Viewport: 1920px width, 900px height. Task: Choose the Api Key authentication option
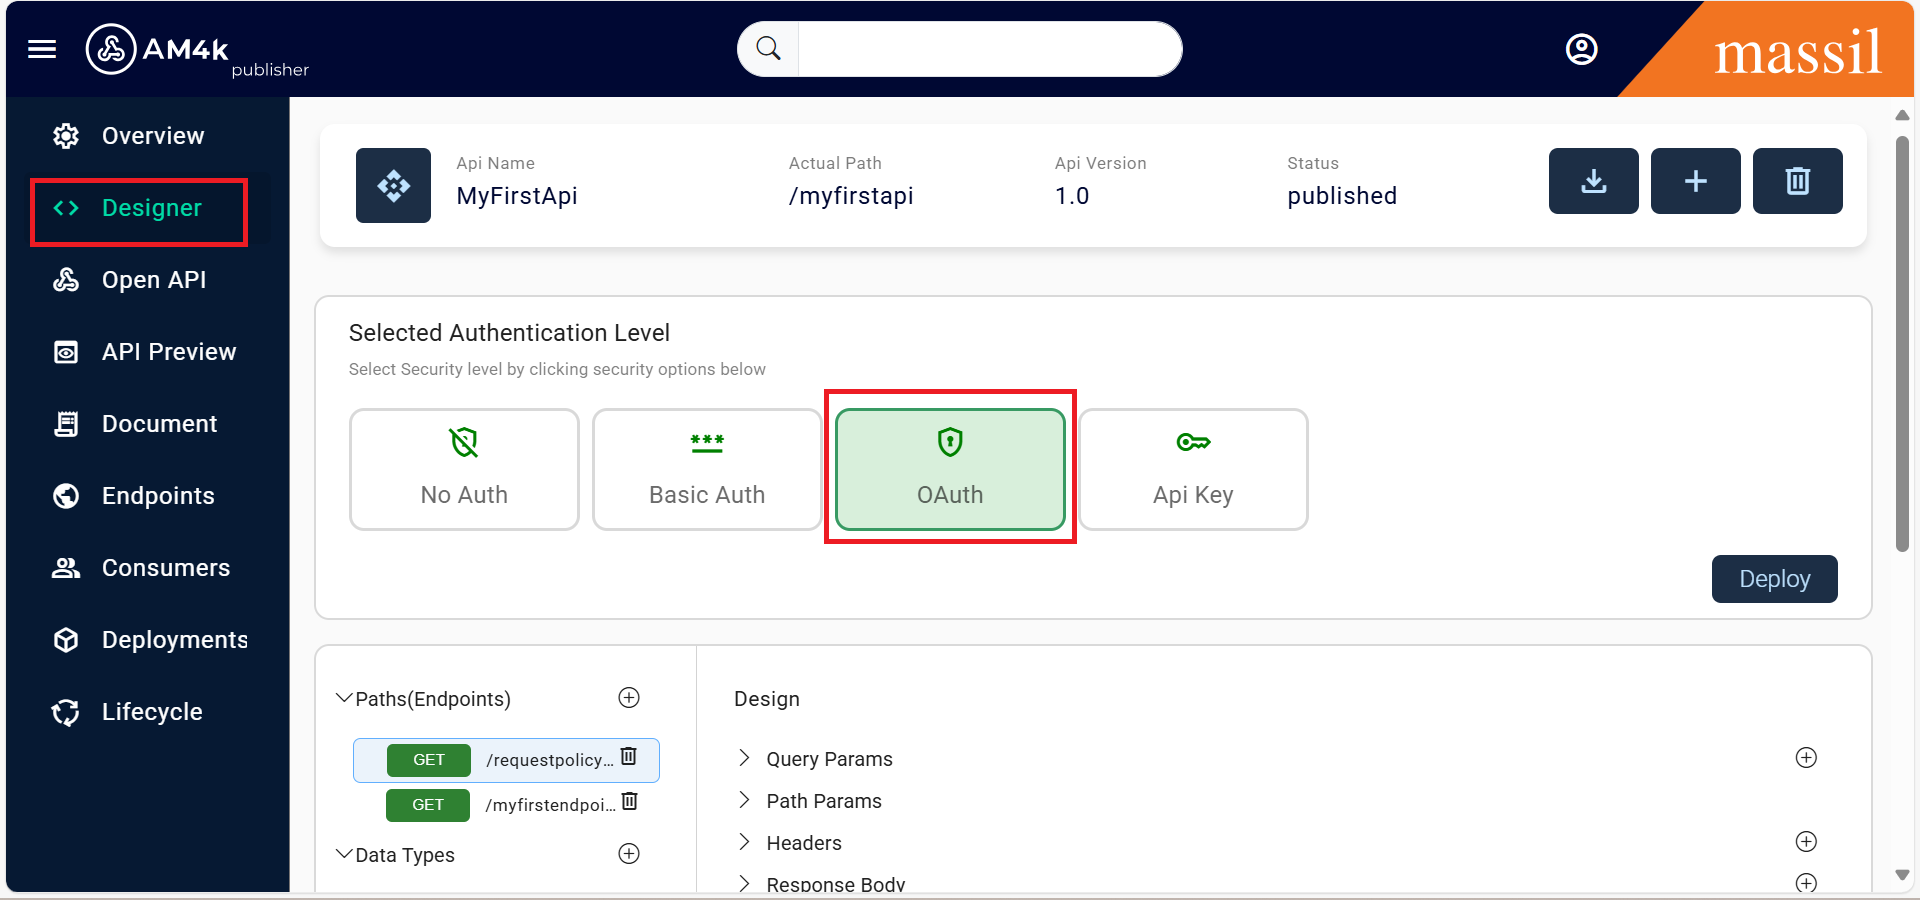point(1193,469)
